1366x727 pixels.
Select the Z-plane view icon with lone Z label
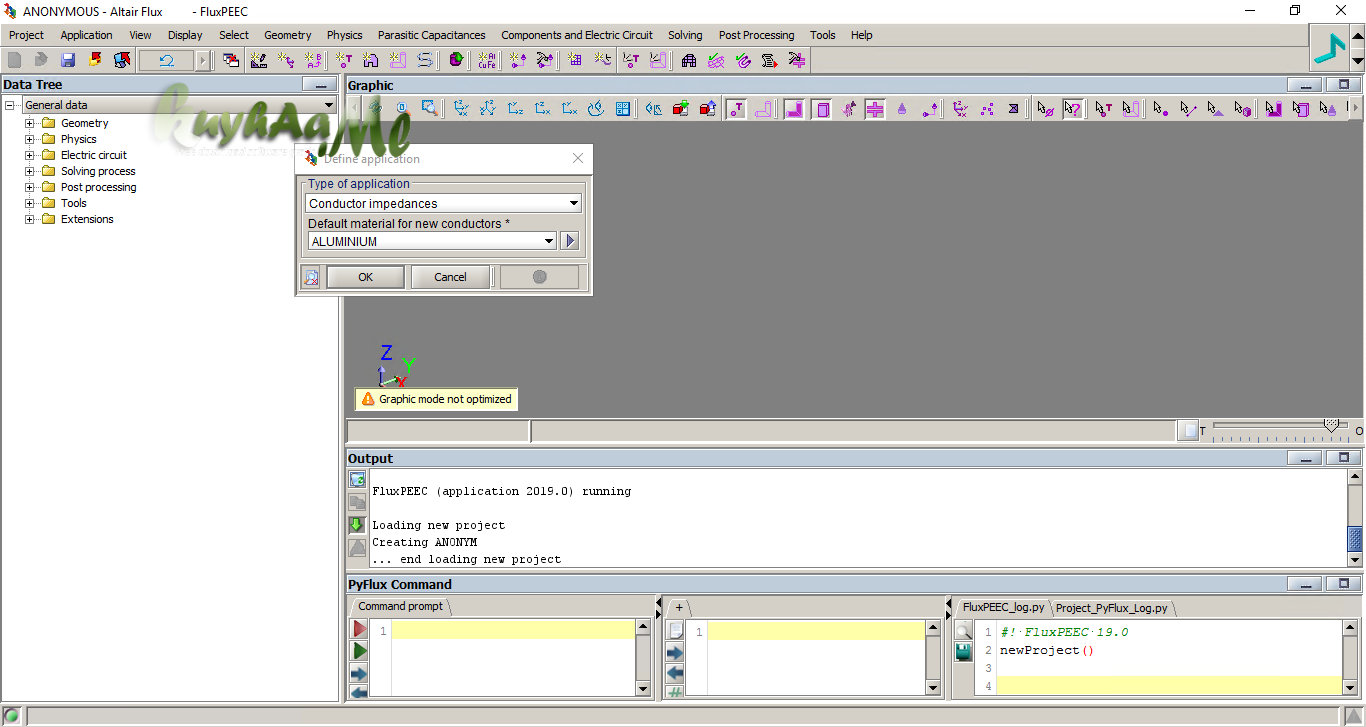click(515, 108)
